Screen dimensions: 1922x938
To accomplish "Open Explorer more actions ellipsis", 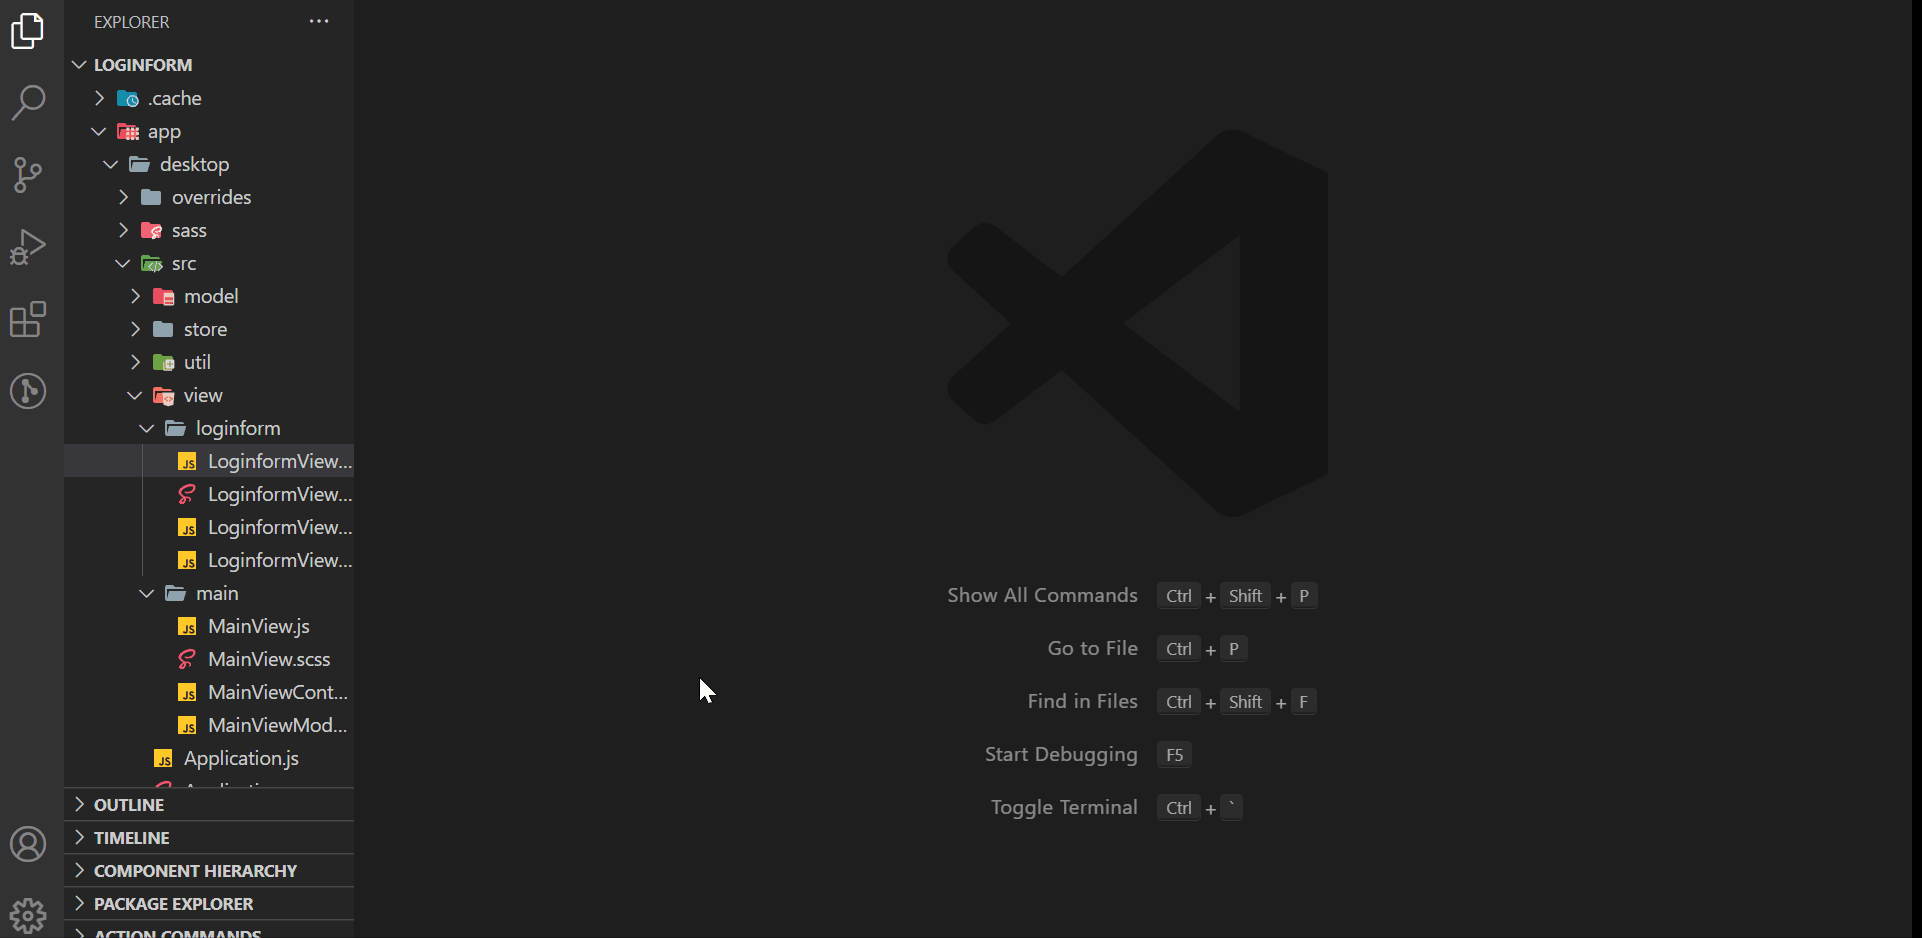I will click(319, 21).
